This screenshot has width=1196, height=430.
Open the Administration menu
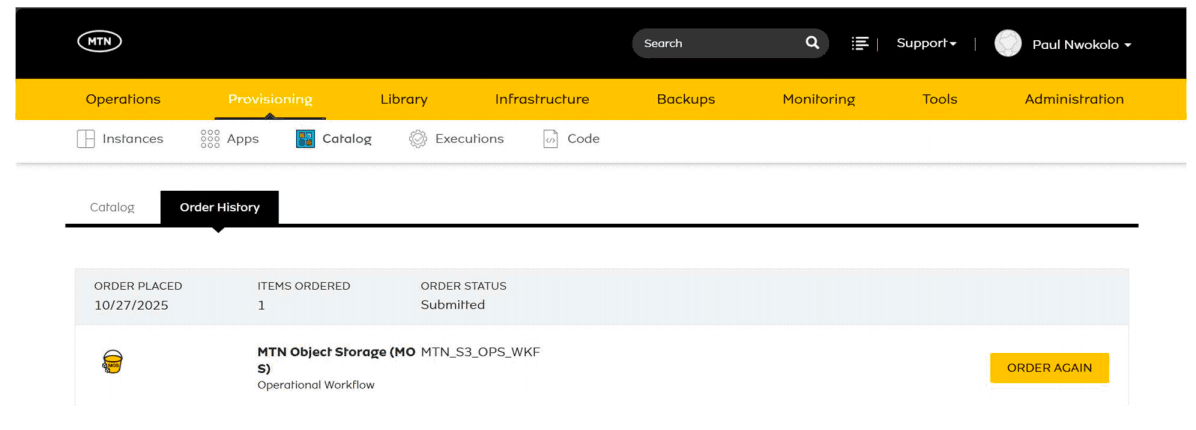pos(1074,99)
